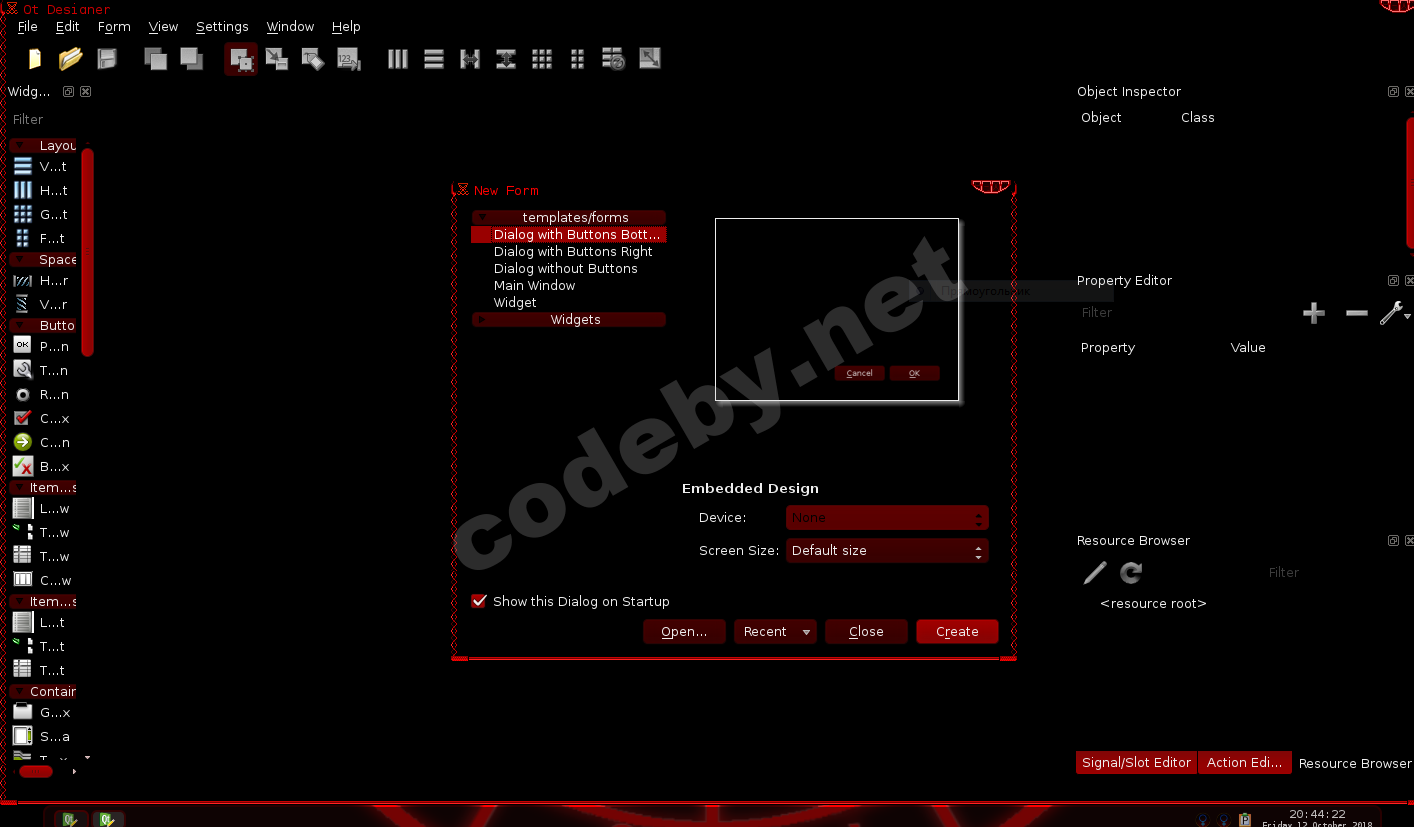Click Lay Out Horizontally in Splitter icon
Viewport: 1414px width, 827px height.
tap(470, 59)
